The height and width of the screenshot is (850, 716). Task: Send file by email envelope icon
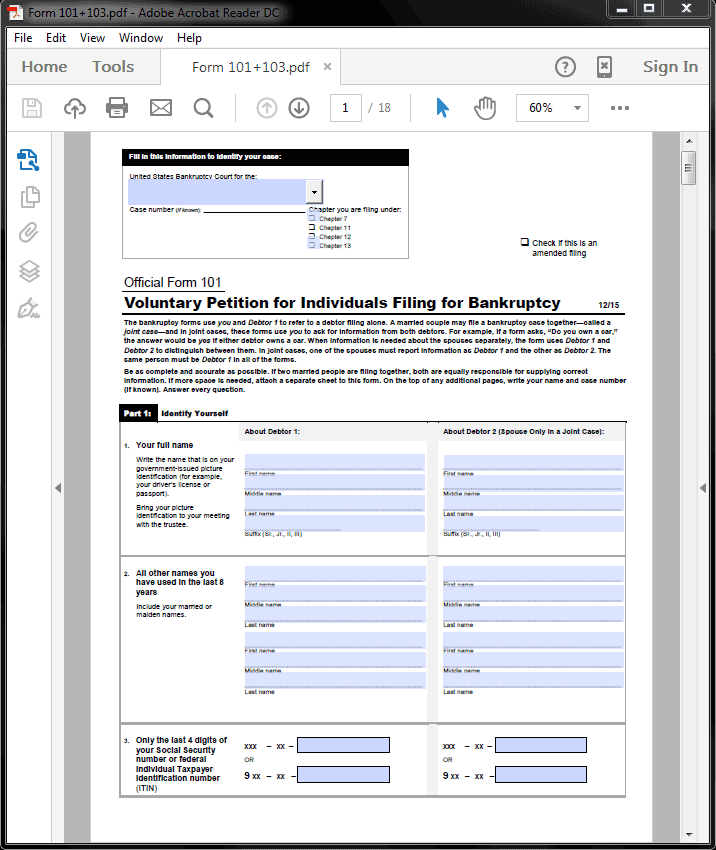(x=160, y=108)
